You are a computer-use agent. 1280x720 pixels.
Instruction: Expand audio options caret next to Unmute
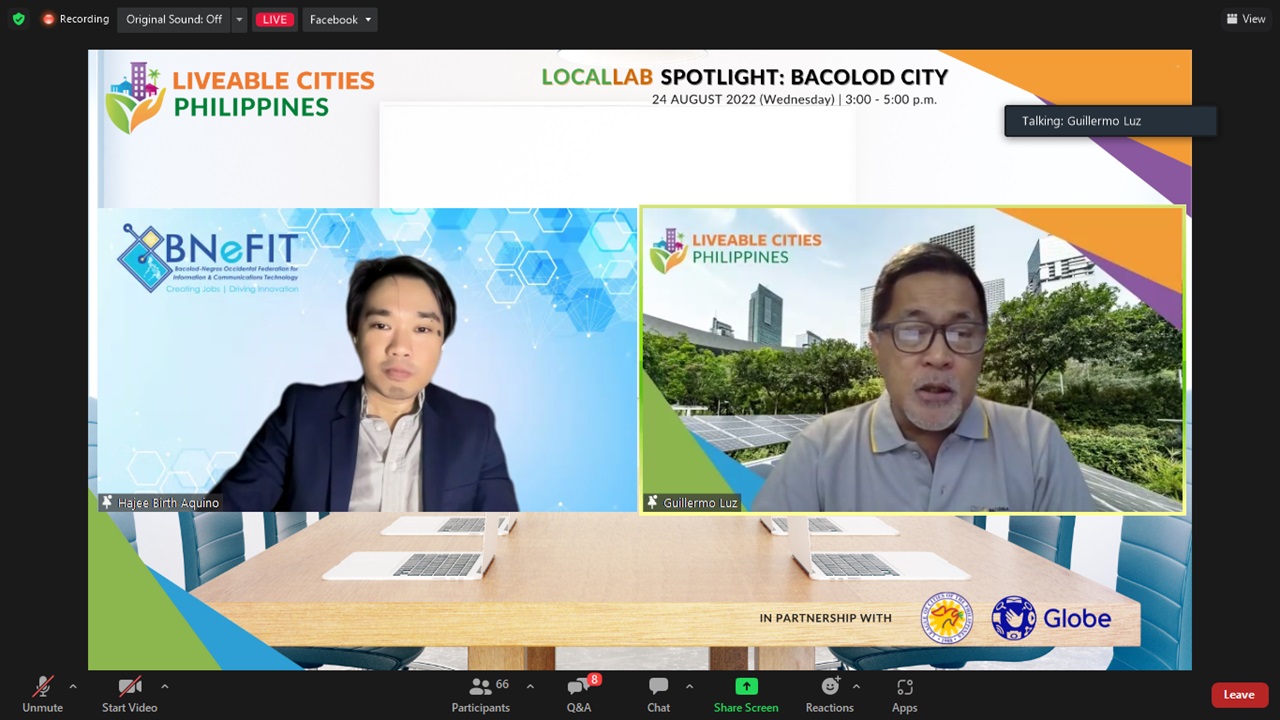click(x=73, y=686)
